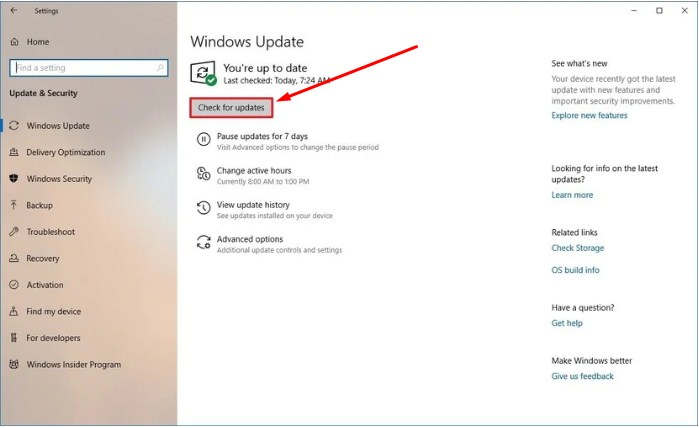Click the Find my device icon
Viewport: 699px width, 428px height.
pos(14,311)
